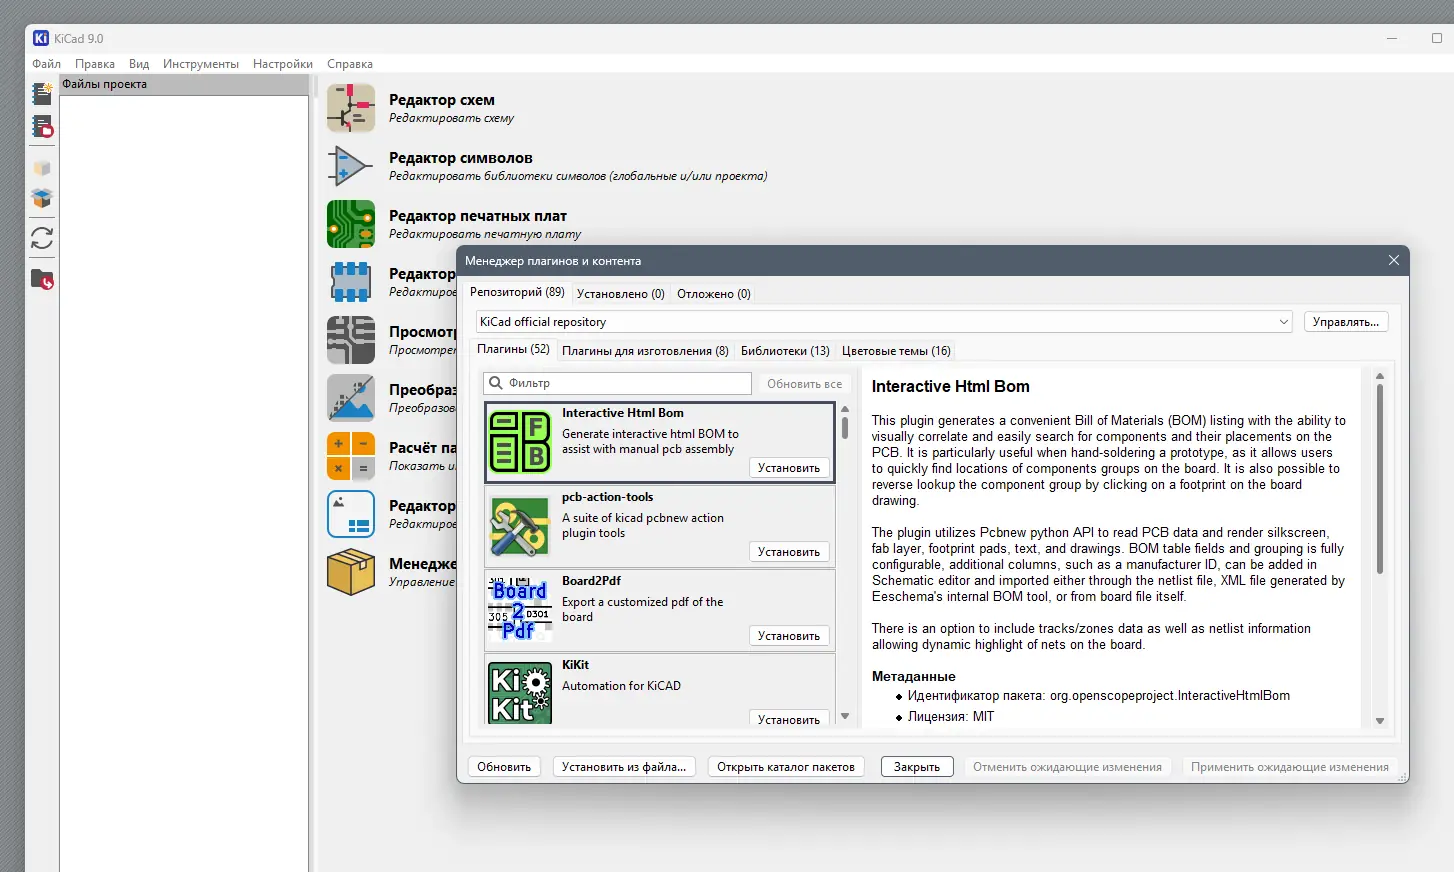This screenshot has height=872, width=1454.
Task: Start the PCB Editor from its green icon
Action: coord(351,224)
